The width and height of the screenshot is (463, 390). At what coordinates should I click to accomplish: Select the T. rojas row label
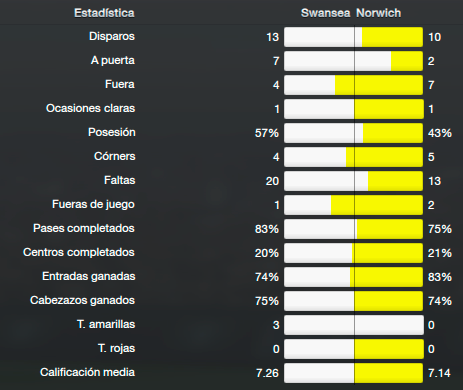pyautogui.click(x=116, y=348)
